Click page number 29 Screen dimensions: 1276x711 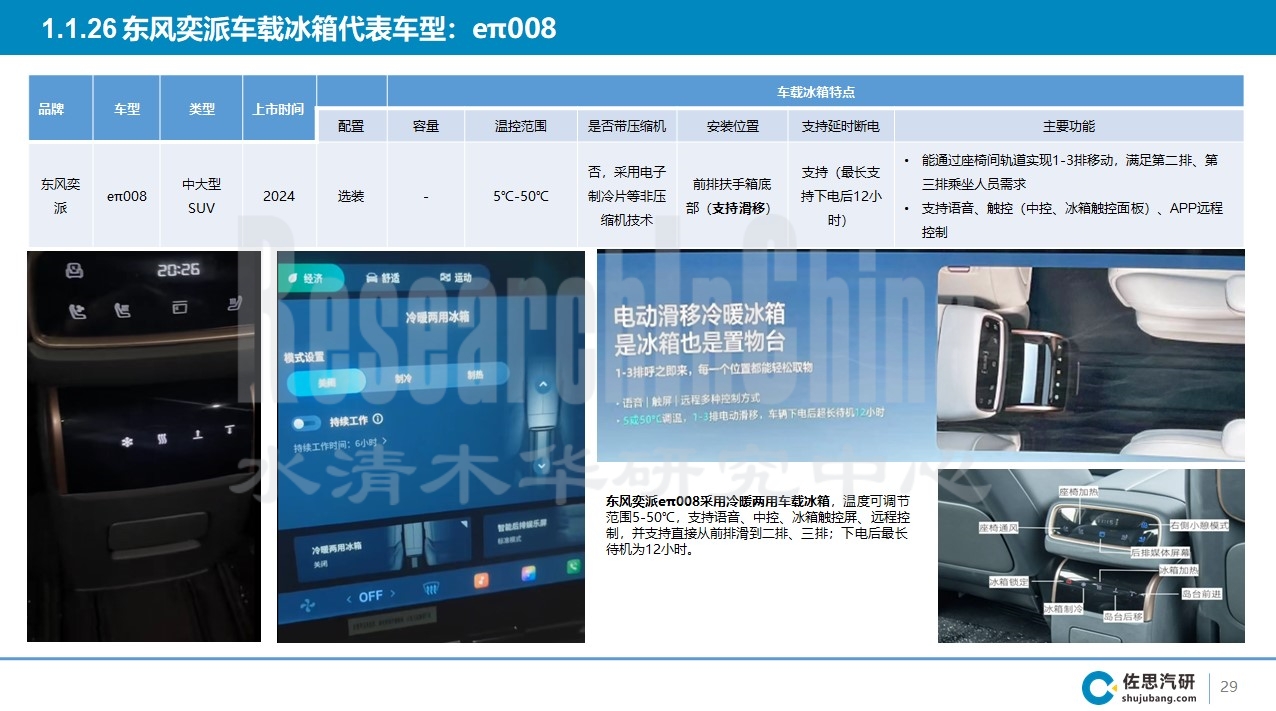click(x=1229, y=686)
